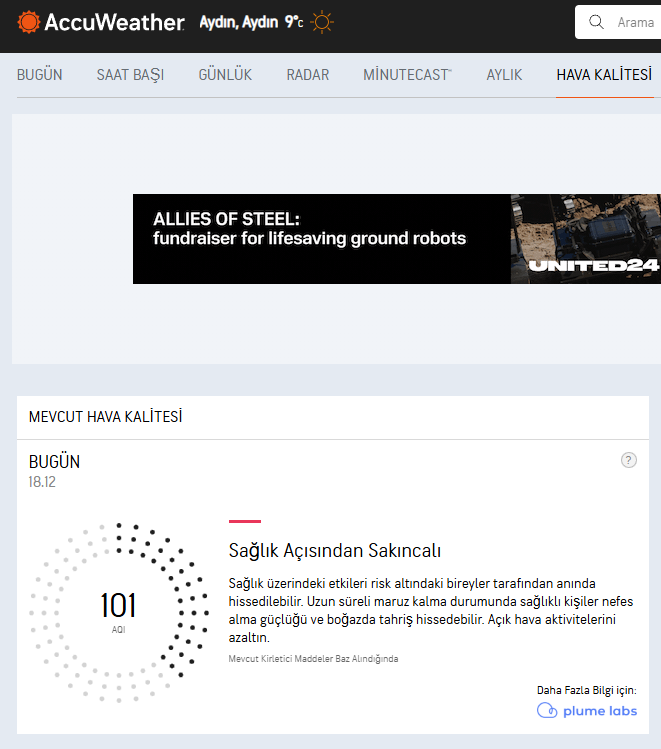This screenshot has height=749, width=661.
Task: Click the Aydın, Aydın location label
Action: tap(239, 22)
